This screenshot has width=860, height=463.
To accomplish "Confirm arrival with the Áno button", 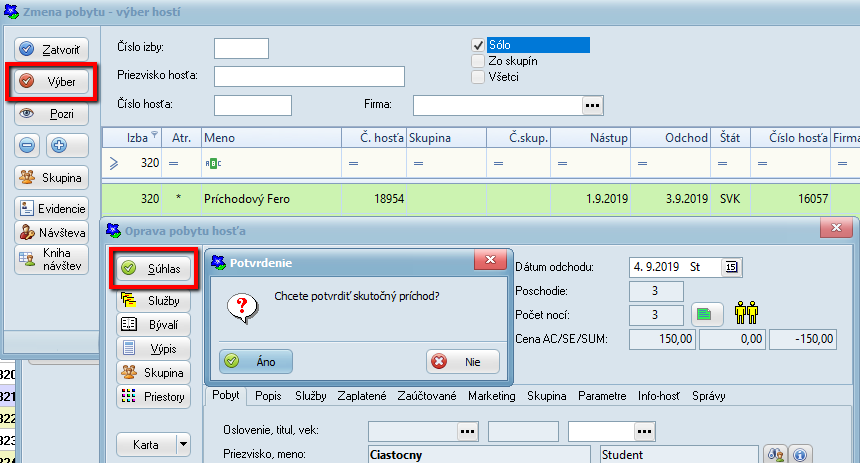I will coord(255,361).
